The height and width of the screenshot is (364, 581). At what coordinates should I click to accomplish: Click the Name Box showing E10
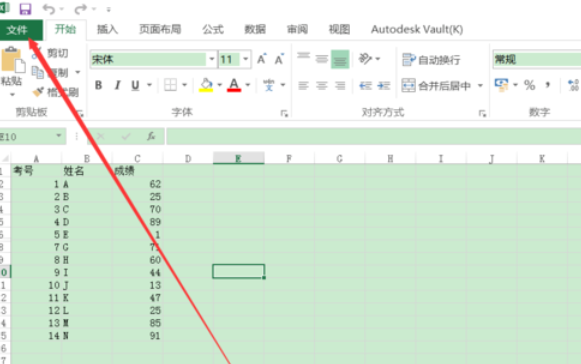coord(33,136)
